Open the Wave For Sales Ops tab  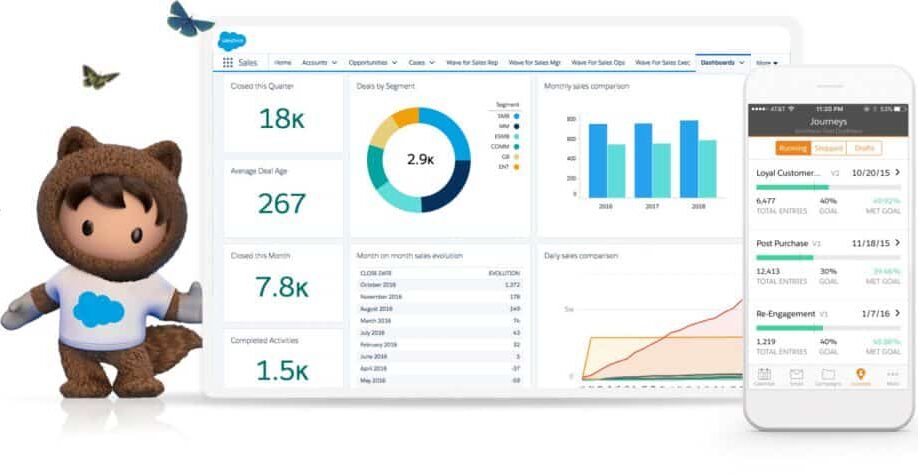point(598,63)
